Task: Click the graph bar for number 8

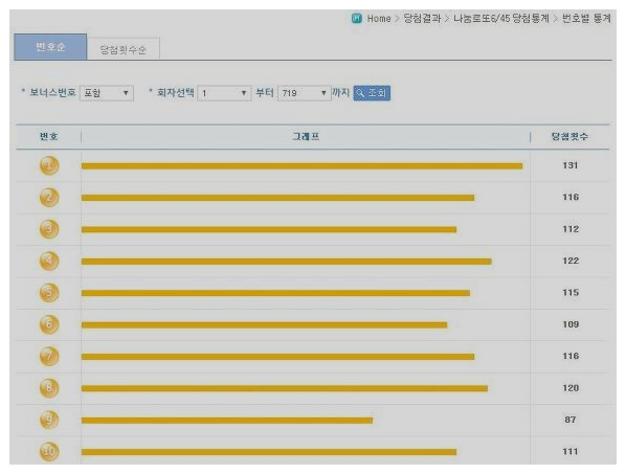Action: (285, 389)
